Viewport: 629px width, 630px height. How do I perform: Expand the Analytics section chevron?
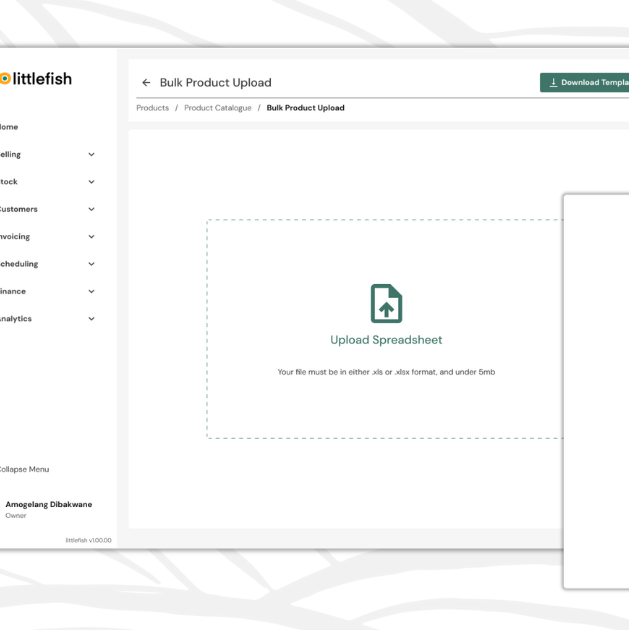92,319
